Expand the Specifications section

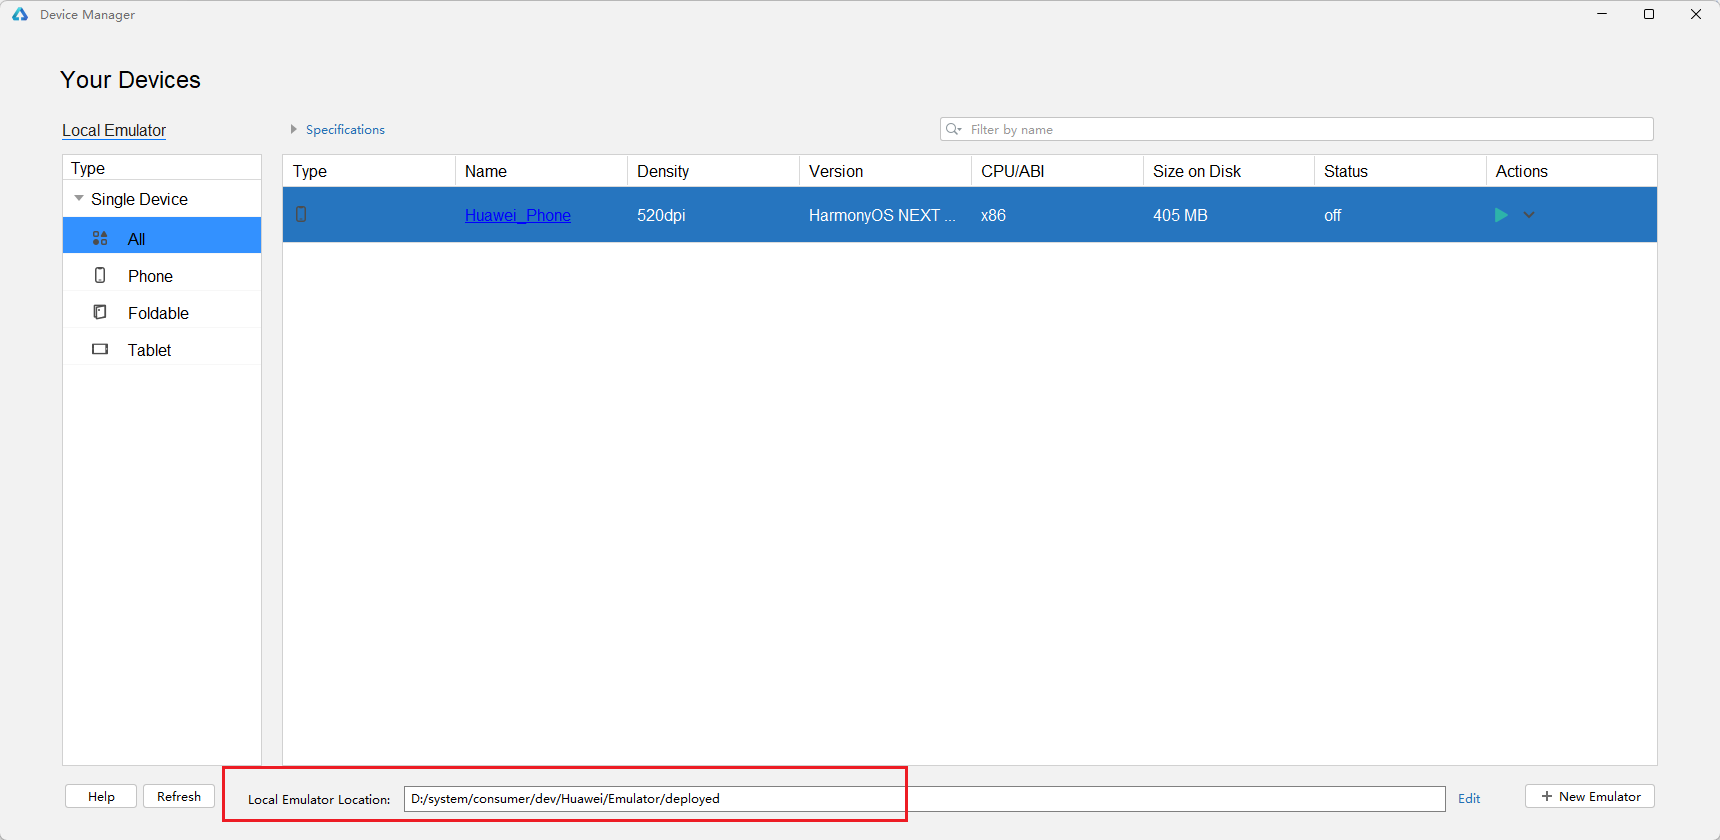tap(337, 129)
